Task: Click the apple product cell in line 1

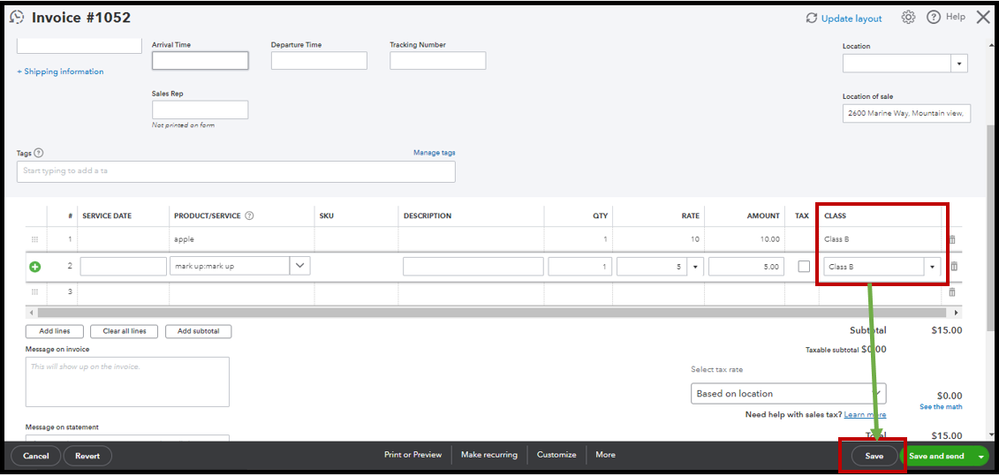Action: pos(241,240)
